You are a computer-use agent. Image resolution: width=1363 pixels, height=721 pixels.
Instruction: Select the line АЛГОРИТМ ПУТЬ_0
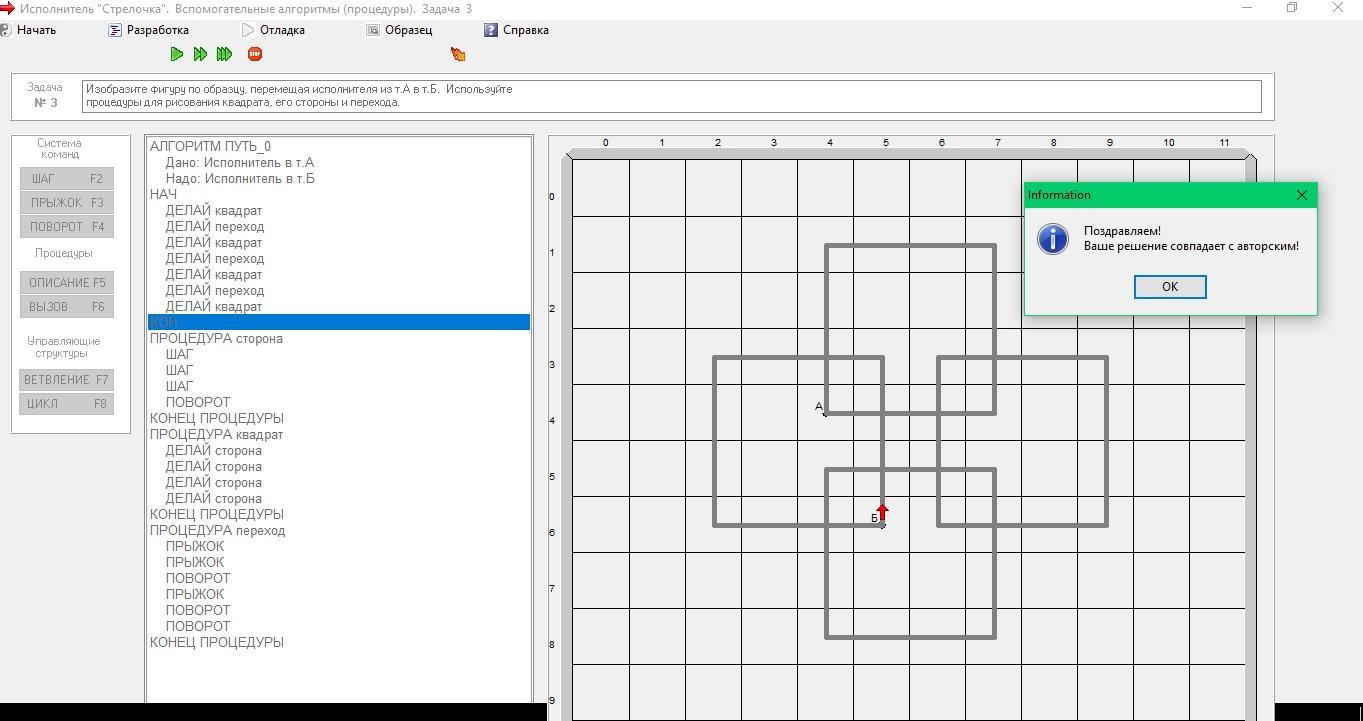210,146
